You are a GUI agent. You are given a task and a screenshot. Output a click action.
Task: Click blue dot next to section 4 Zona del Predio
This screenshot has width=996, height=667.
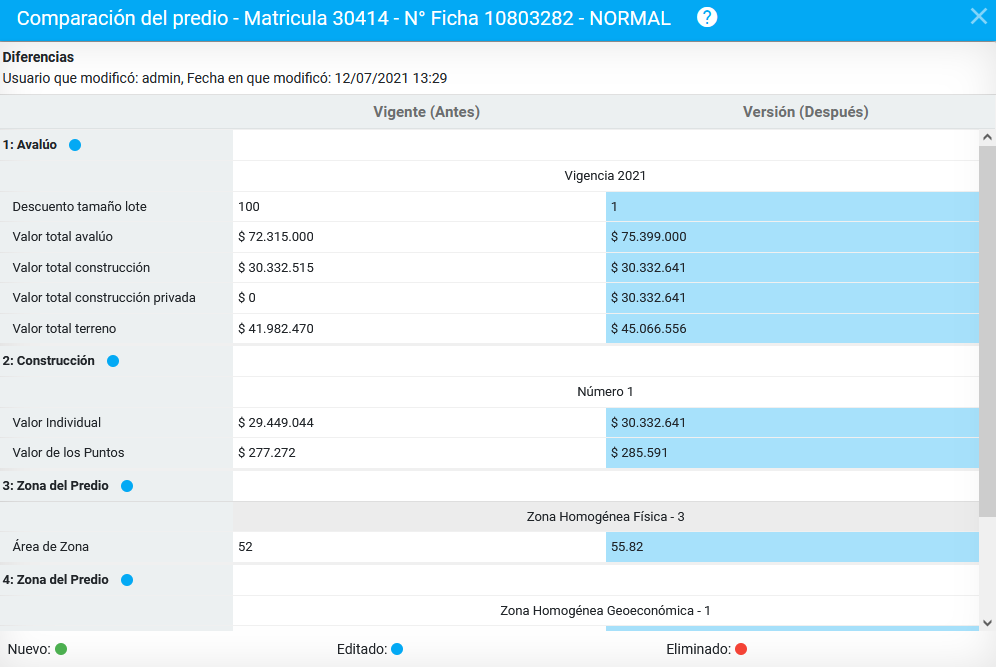[127, 580]
